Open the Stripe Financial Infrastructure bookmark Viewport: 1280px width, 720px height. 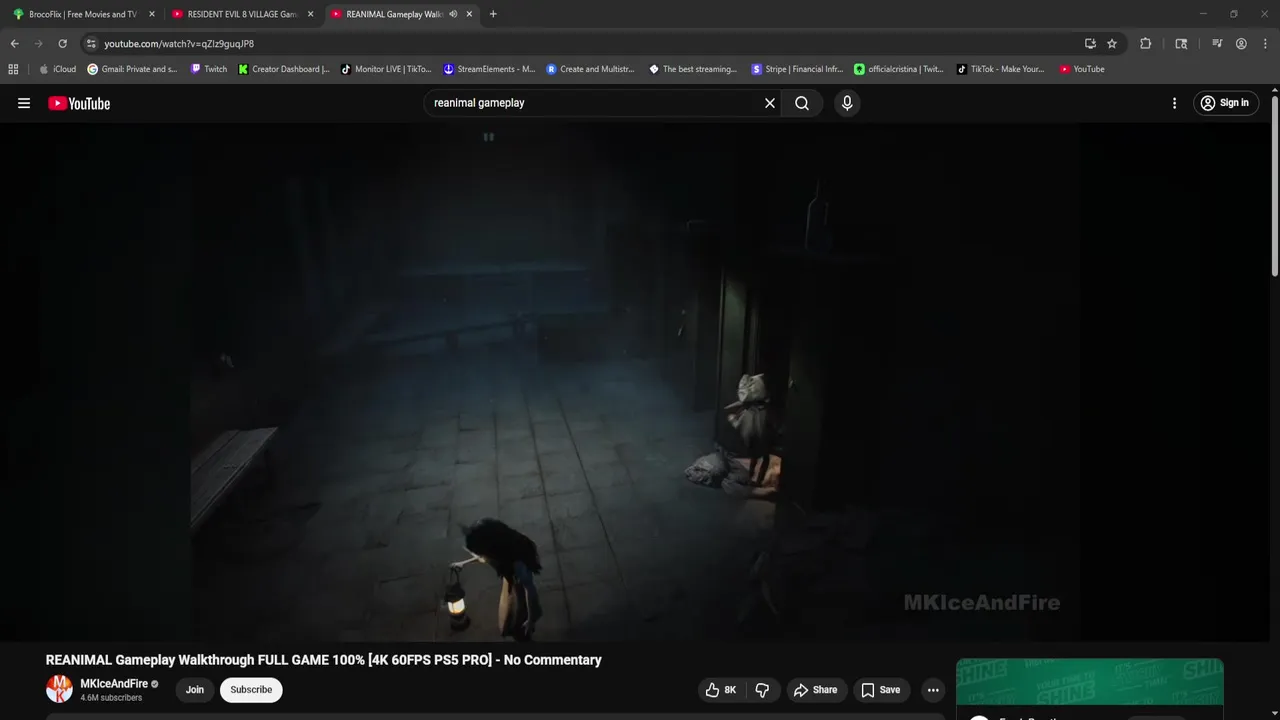(797, 69)
